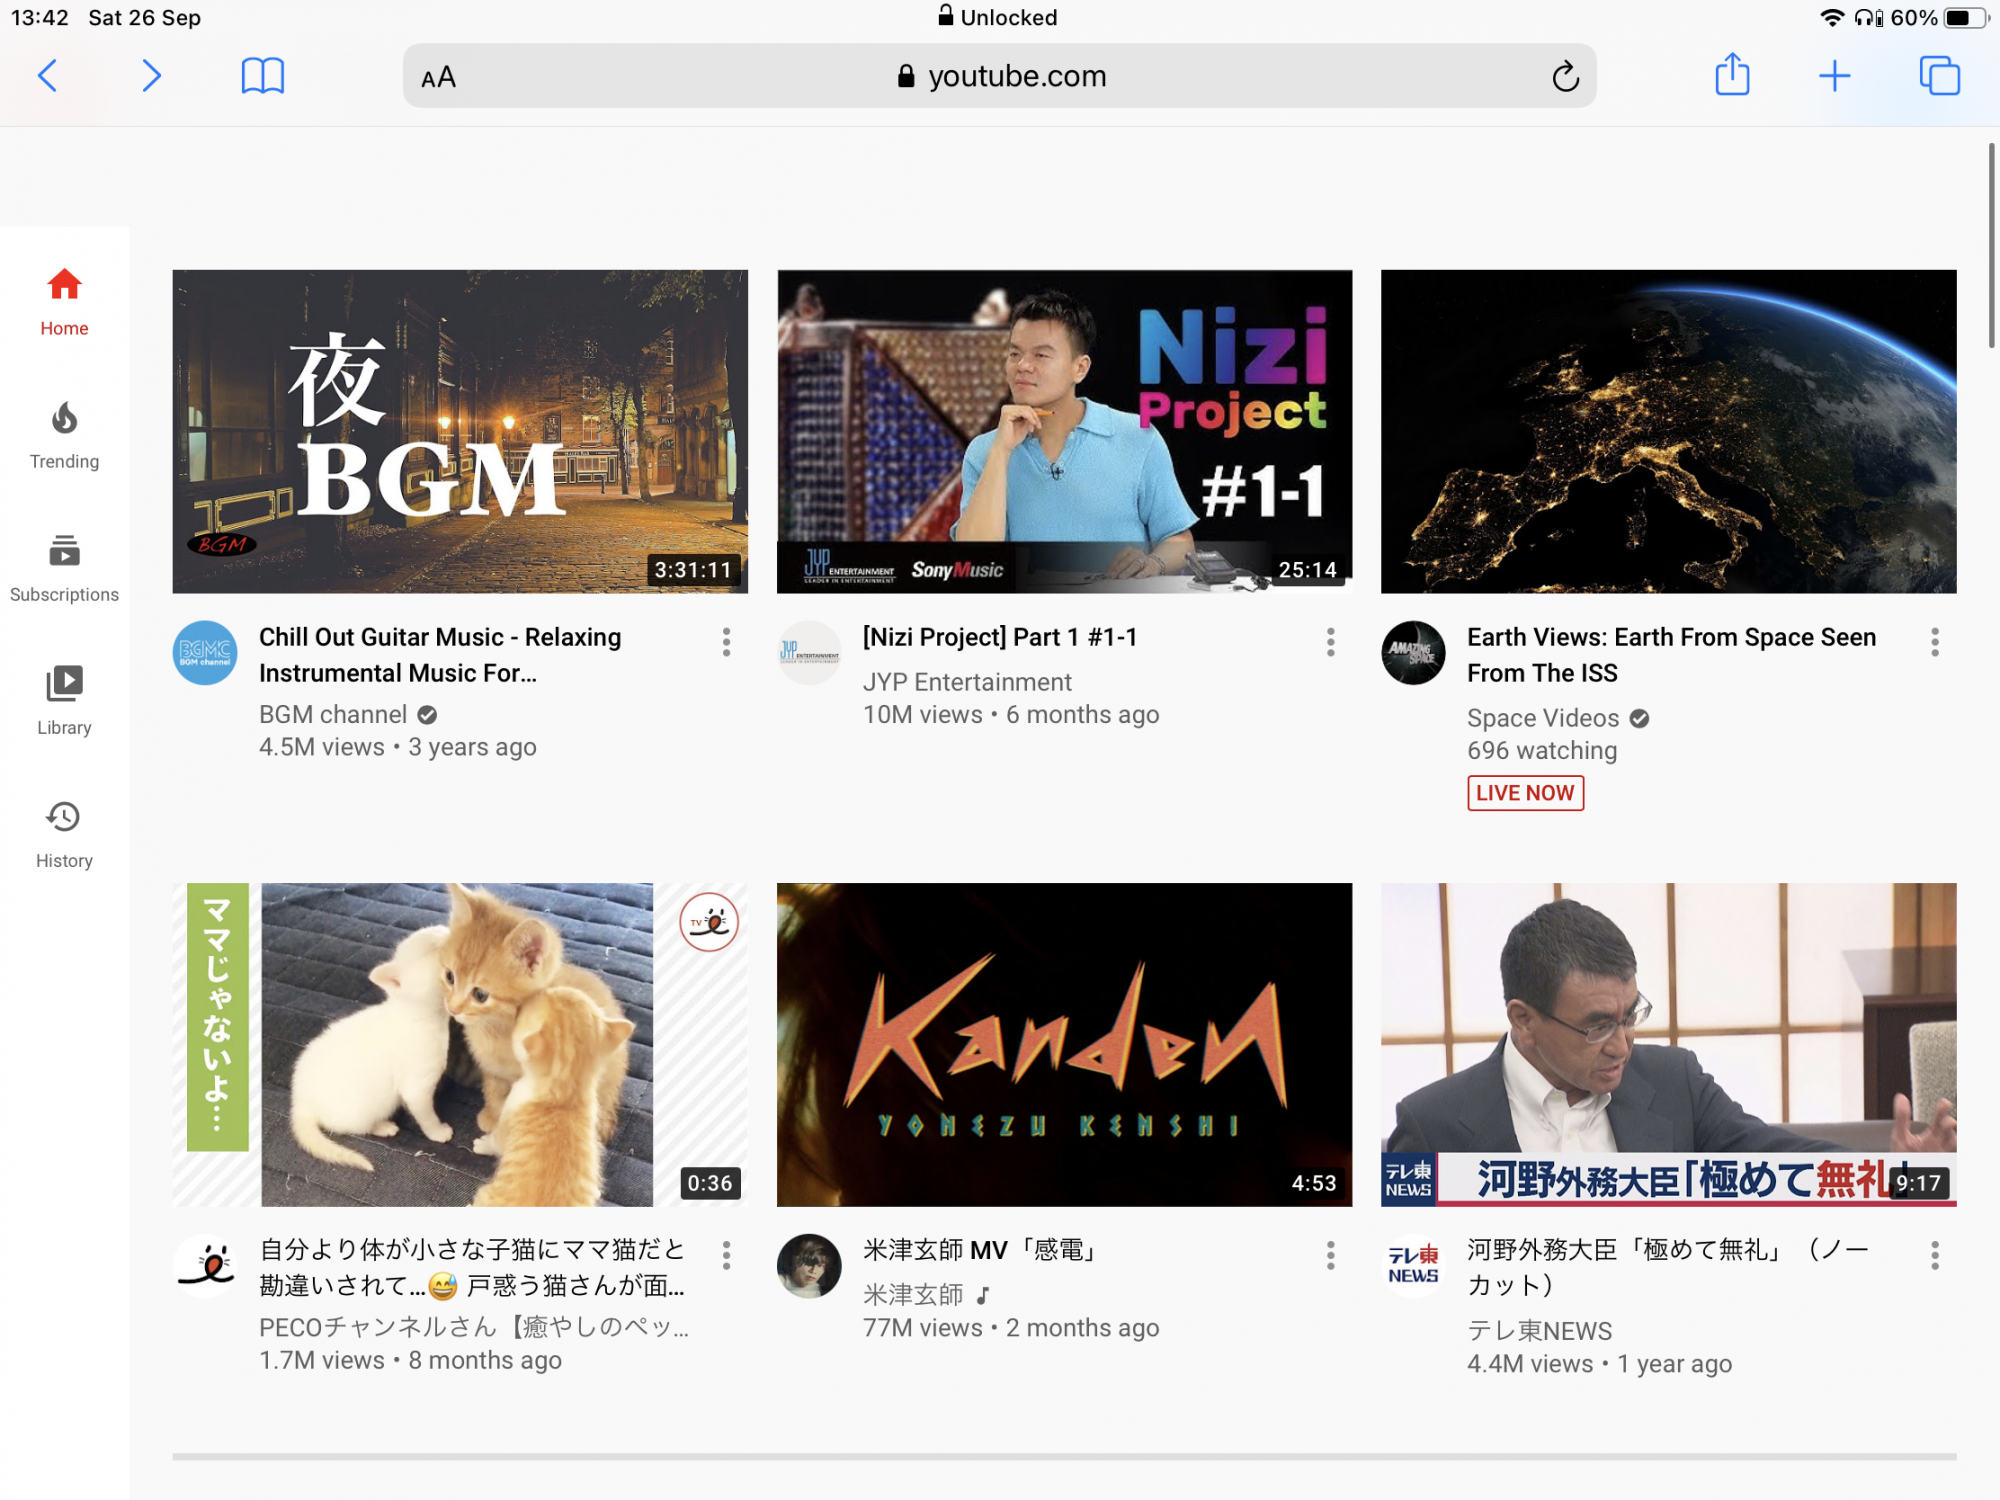This screenshot has width=2000, height=1500.
Task: Tap the battery status icon
Action: coord(1965,17)
